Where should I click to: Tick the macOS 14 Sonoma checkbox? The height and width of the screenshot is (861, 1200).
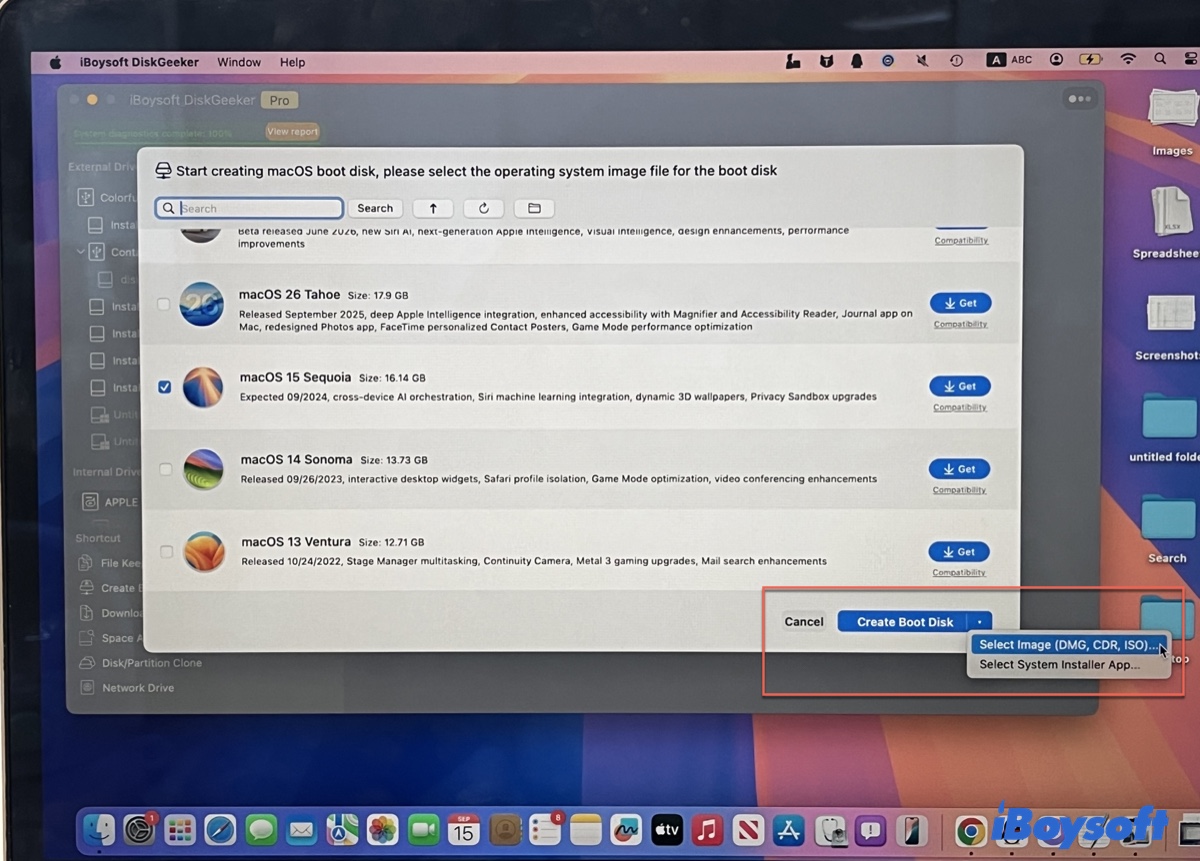click(166, 469)
